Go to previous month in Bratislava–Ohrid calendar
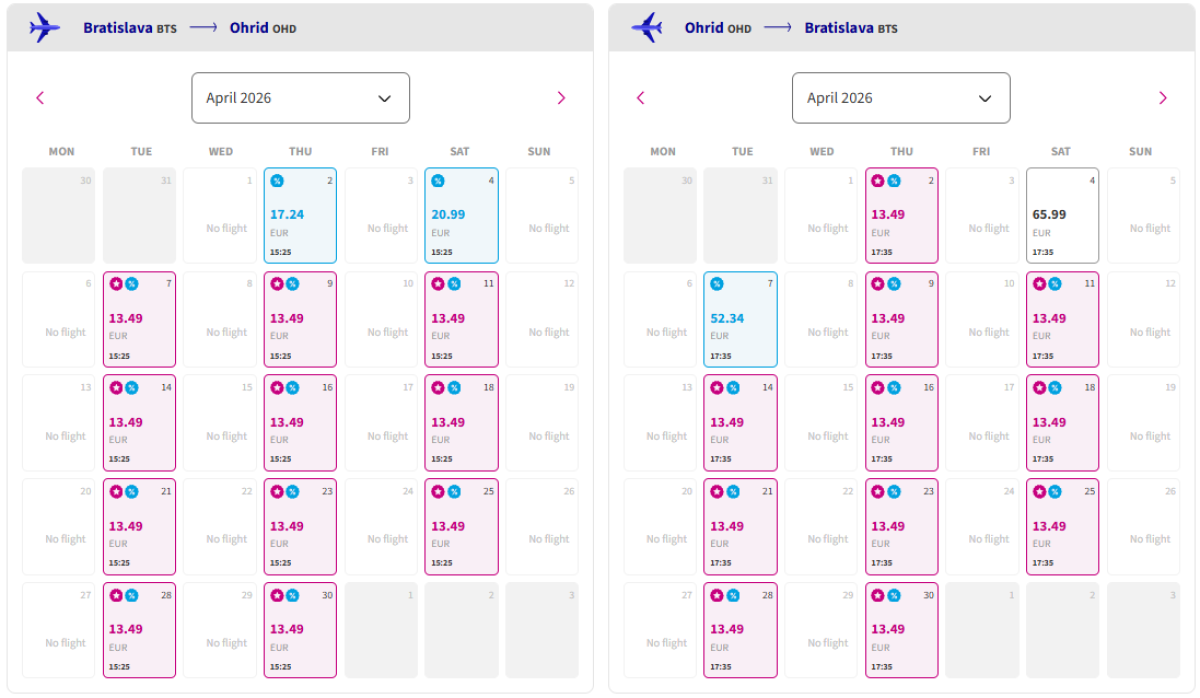Image resolution: width=1200 pixels, height=698 pixels. tap(40, 98)
